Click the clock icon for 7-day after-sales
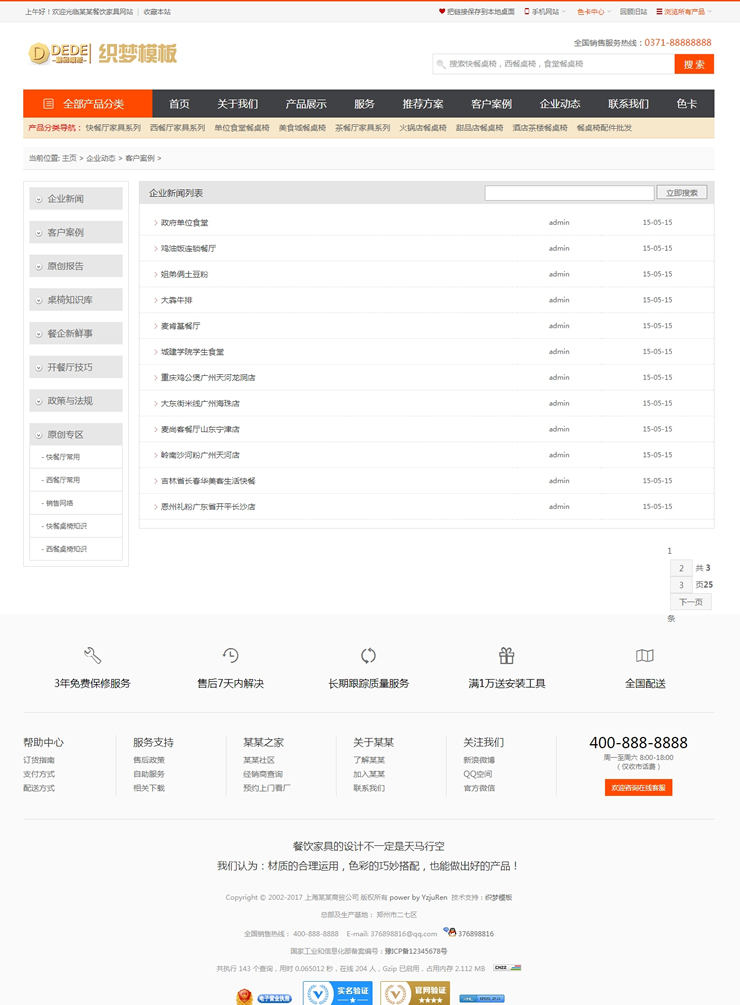Viewport: 740px width, 1005px height. pyautogui.click(x=230, y=656)
